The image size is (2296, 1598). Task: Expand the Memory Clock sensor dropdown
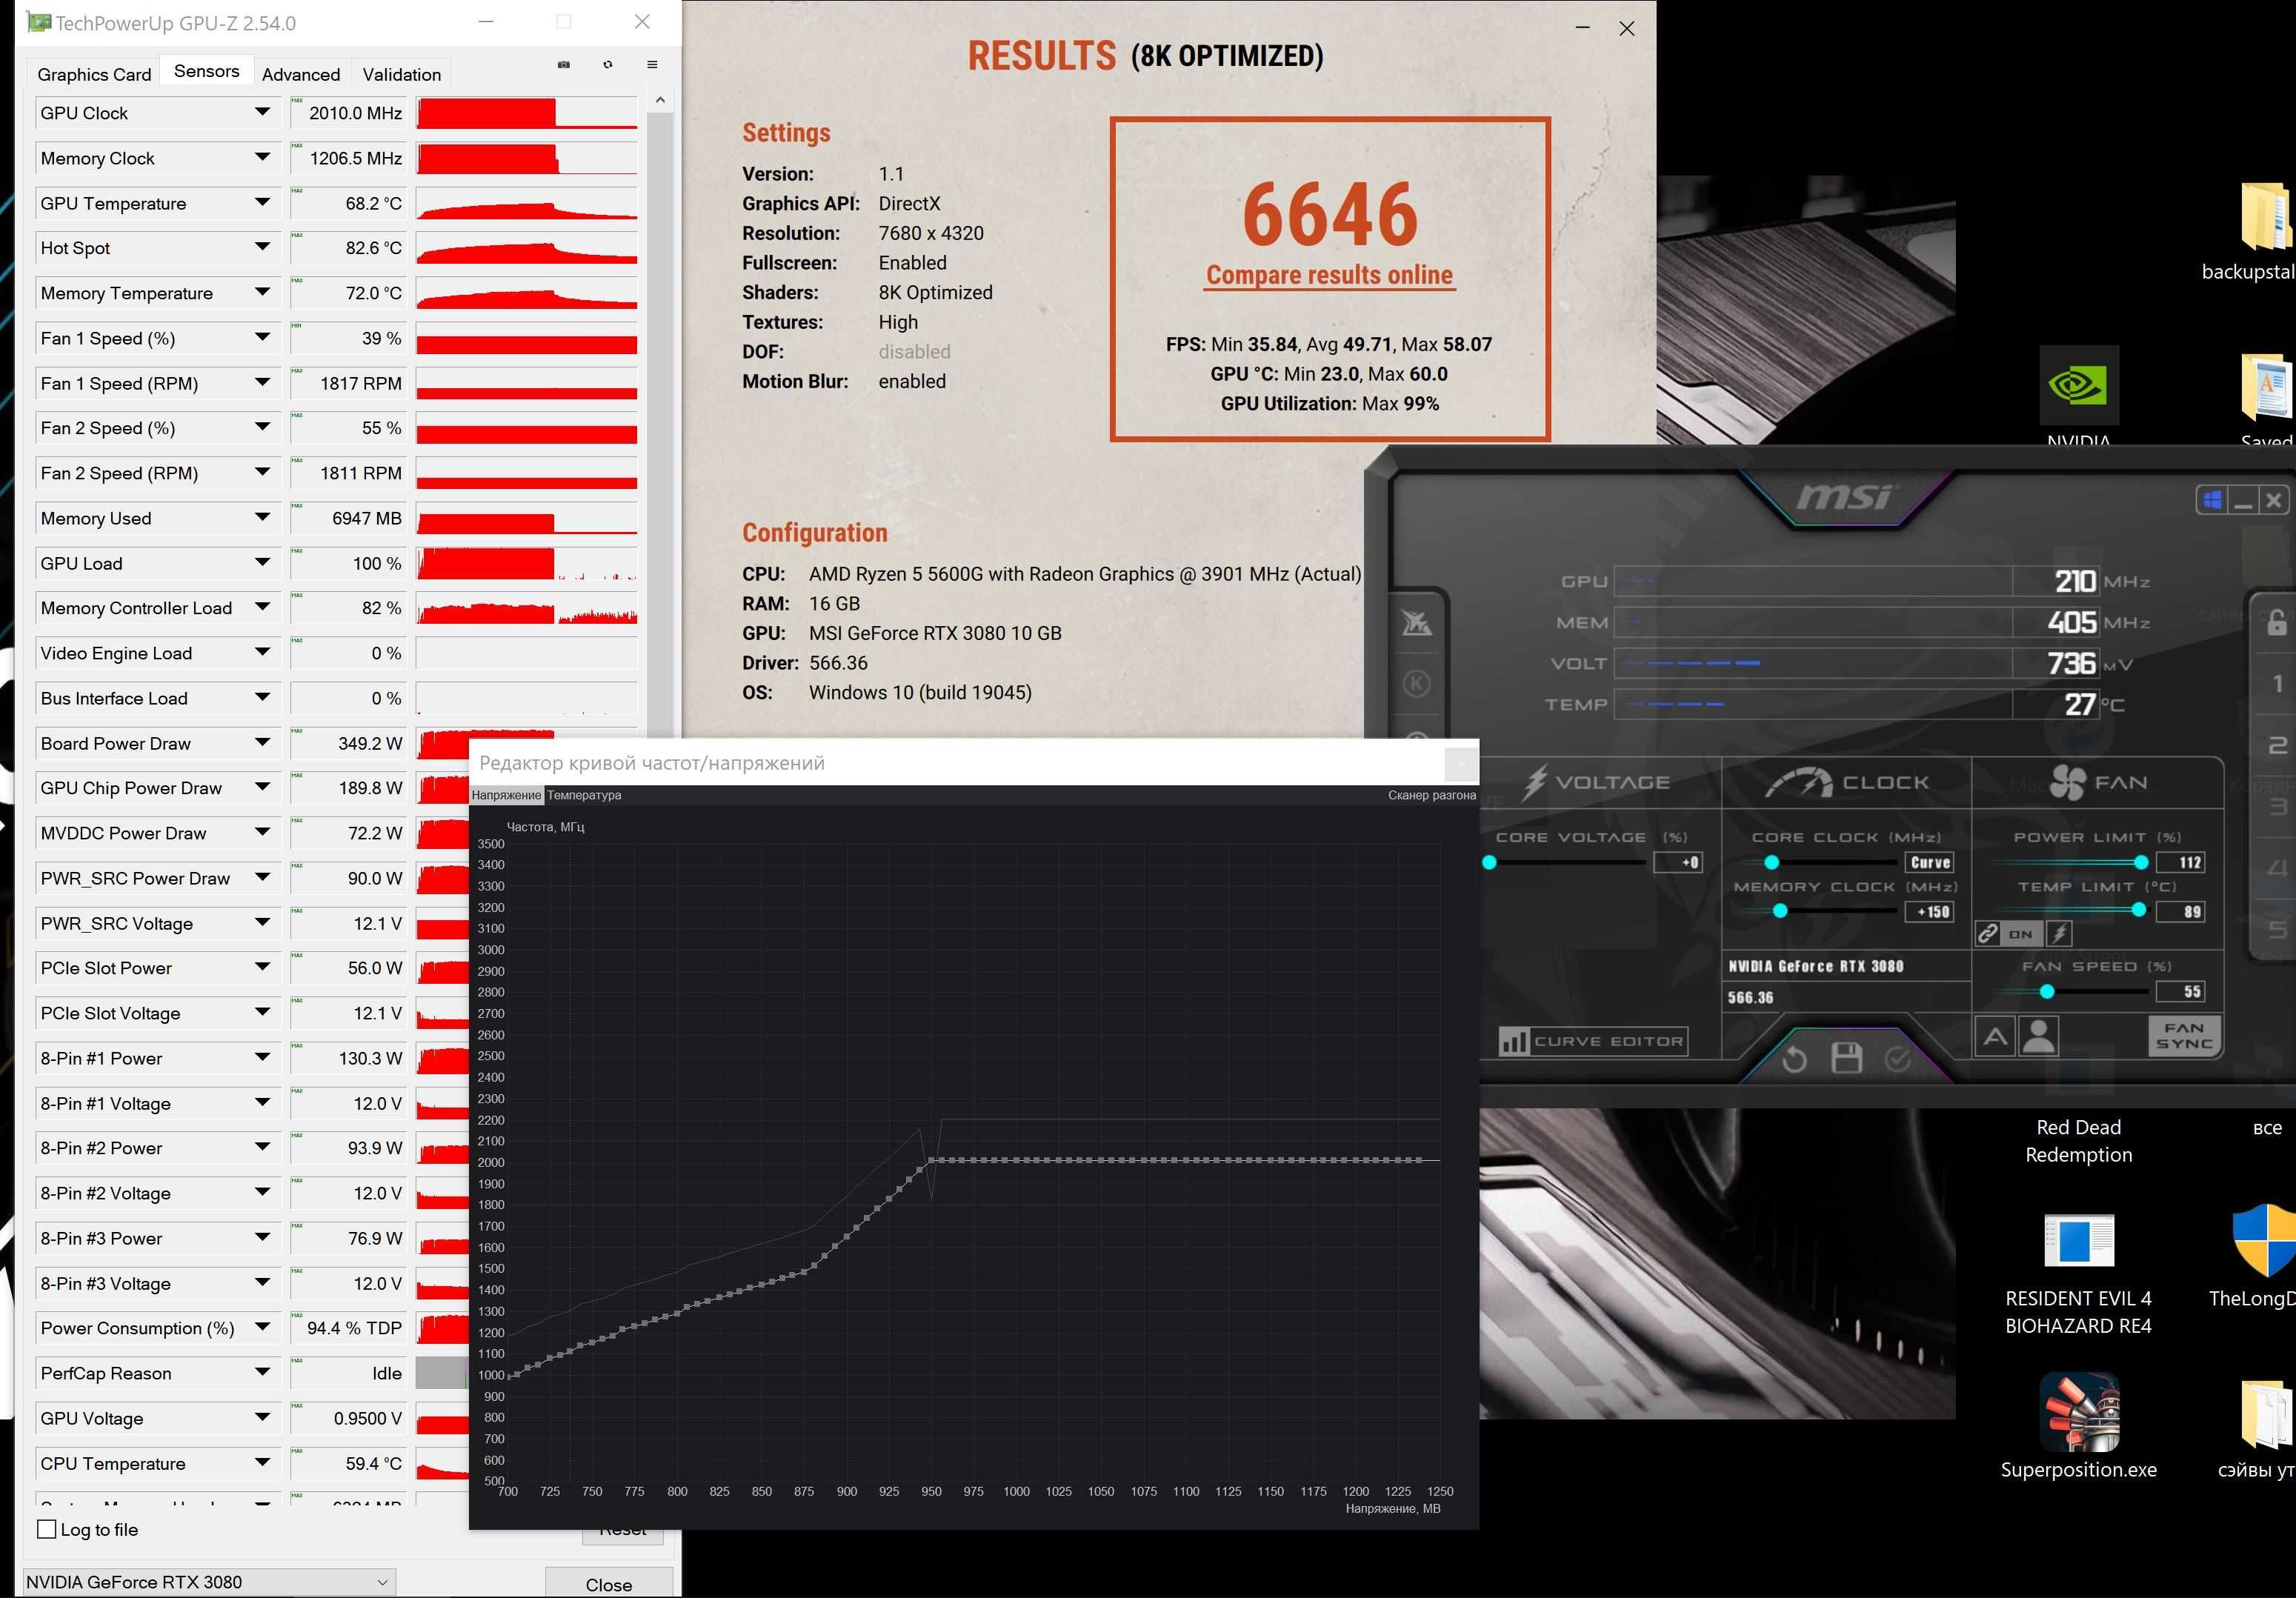[262, 157]
